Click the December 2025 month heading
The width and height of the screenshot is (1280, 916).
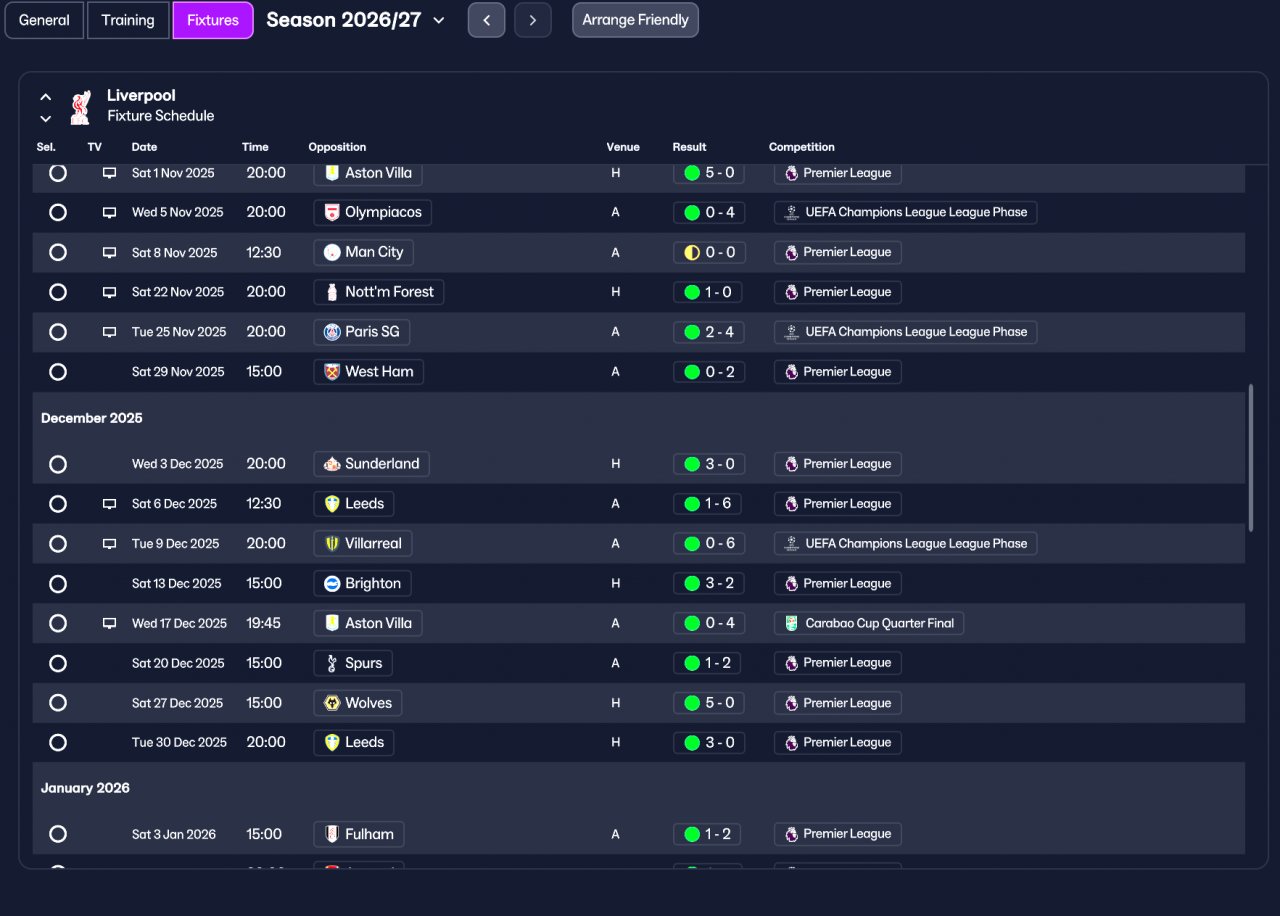pos(92,418)
